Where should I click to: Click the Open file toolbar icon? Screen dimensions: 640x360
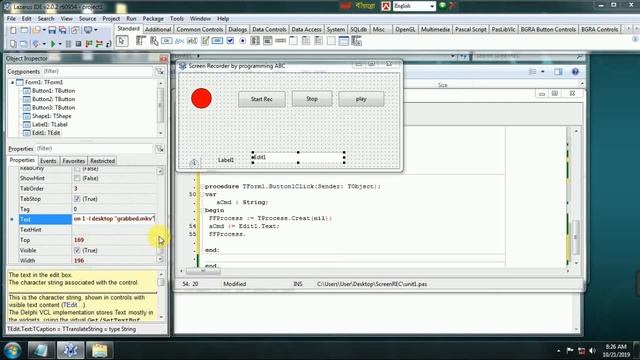[x=36, y=30]
